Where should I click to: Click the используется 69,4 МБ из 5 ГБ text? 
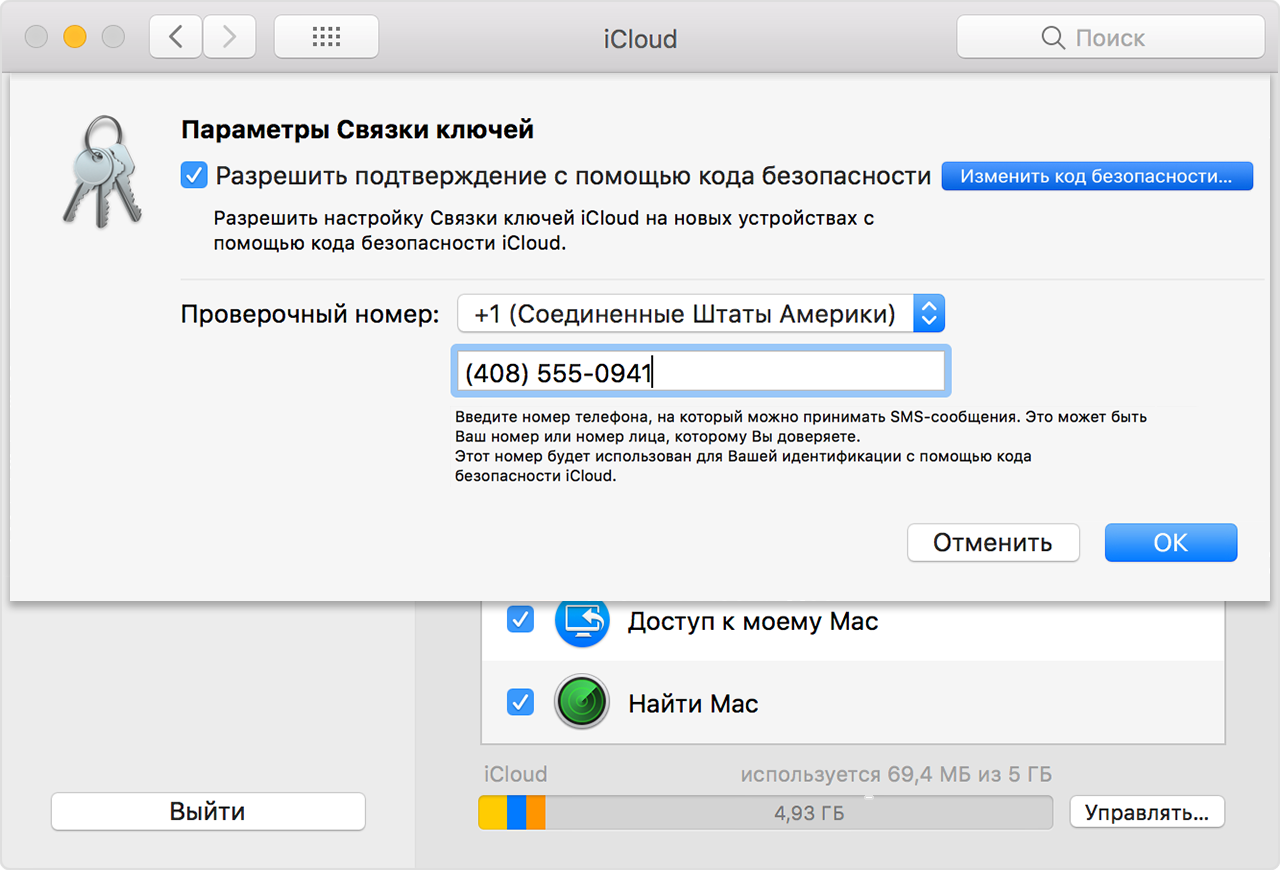pyautogui.click(x=896, y=774)
